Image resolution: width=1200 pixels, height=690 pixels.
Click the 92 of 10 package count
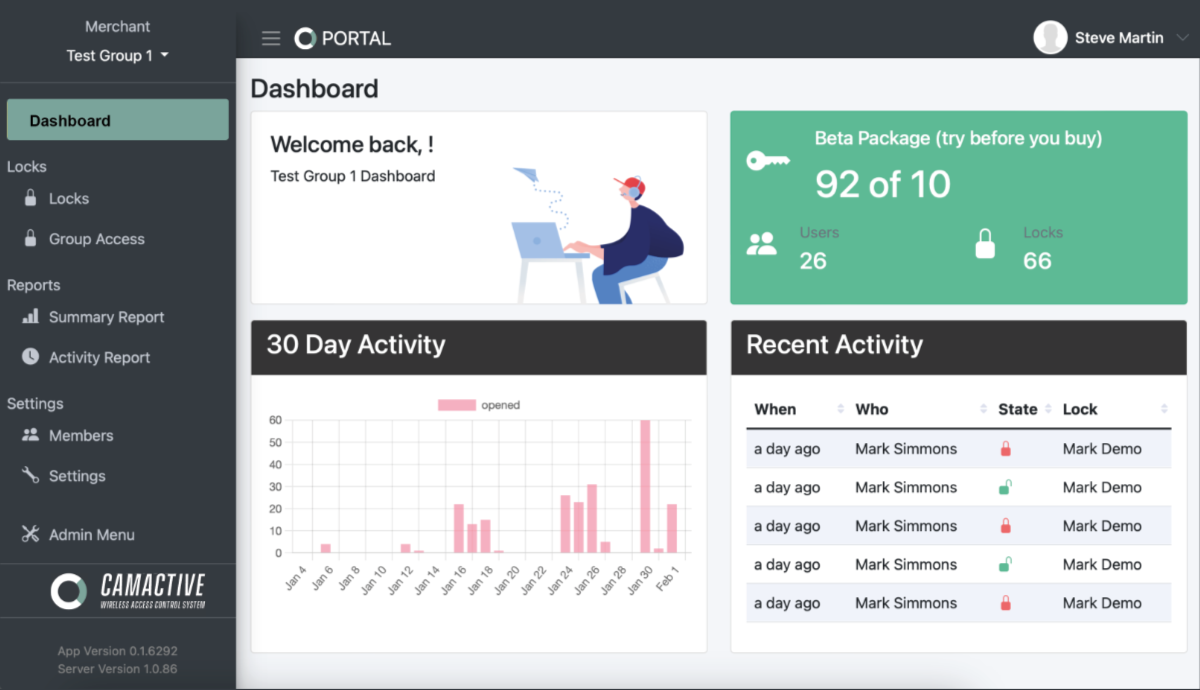[883, 184]
